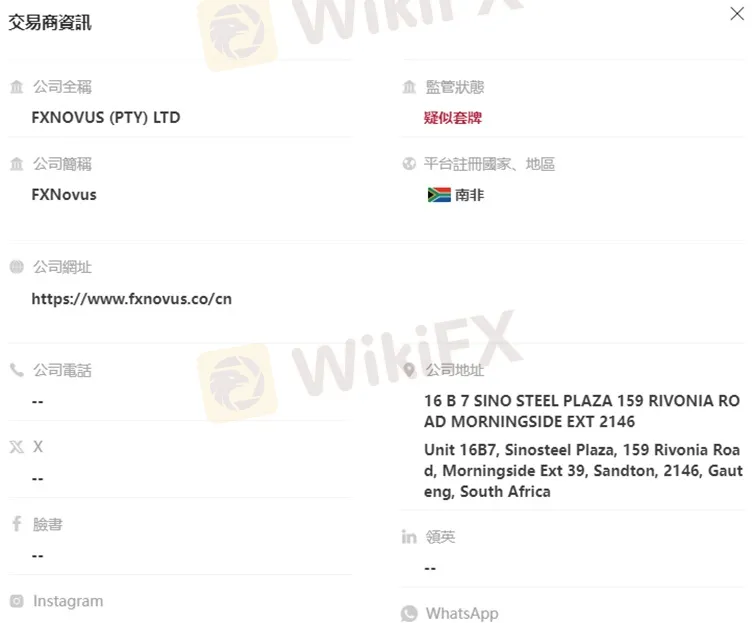Viewport: 755px width, 623px height.
Task: Click the LinkedIn icon beside 領英
Action: 409,536
